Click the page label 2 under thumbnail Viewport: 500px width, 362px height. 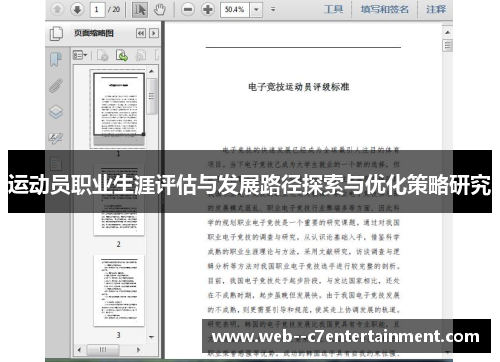pos(118,244)
